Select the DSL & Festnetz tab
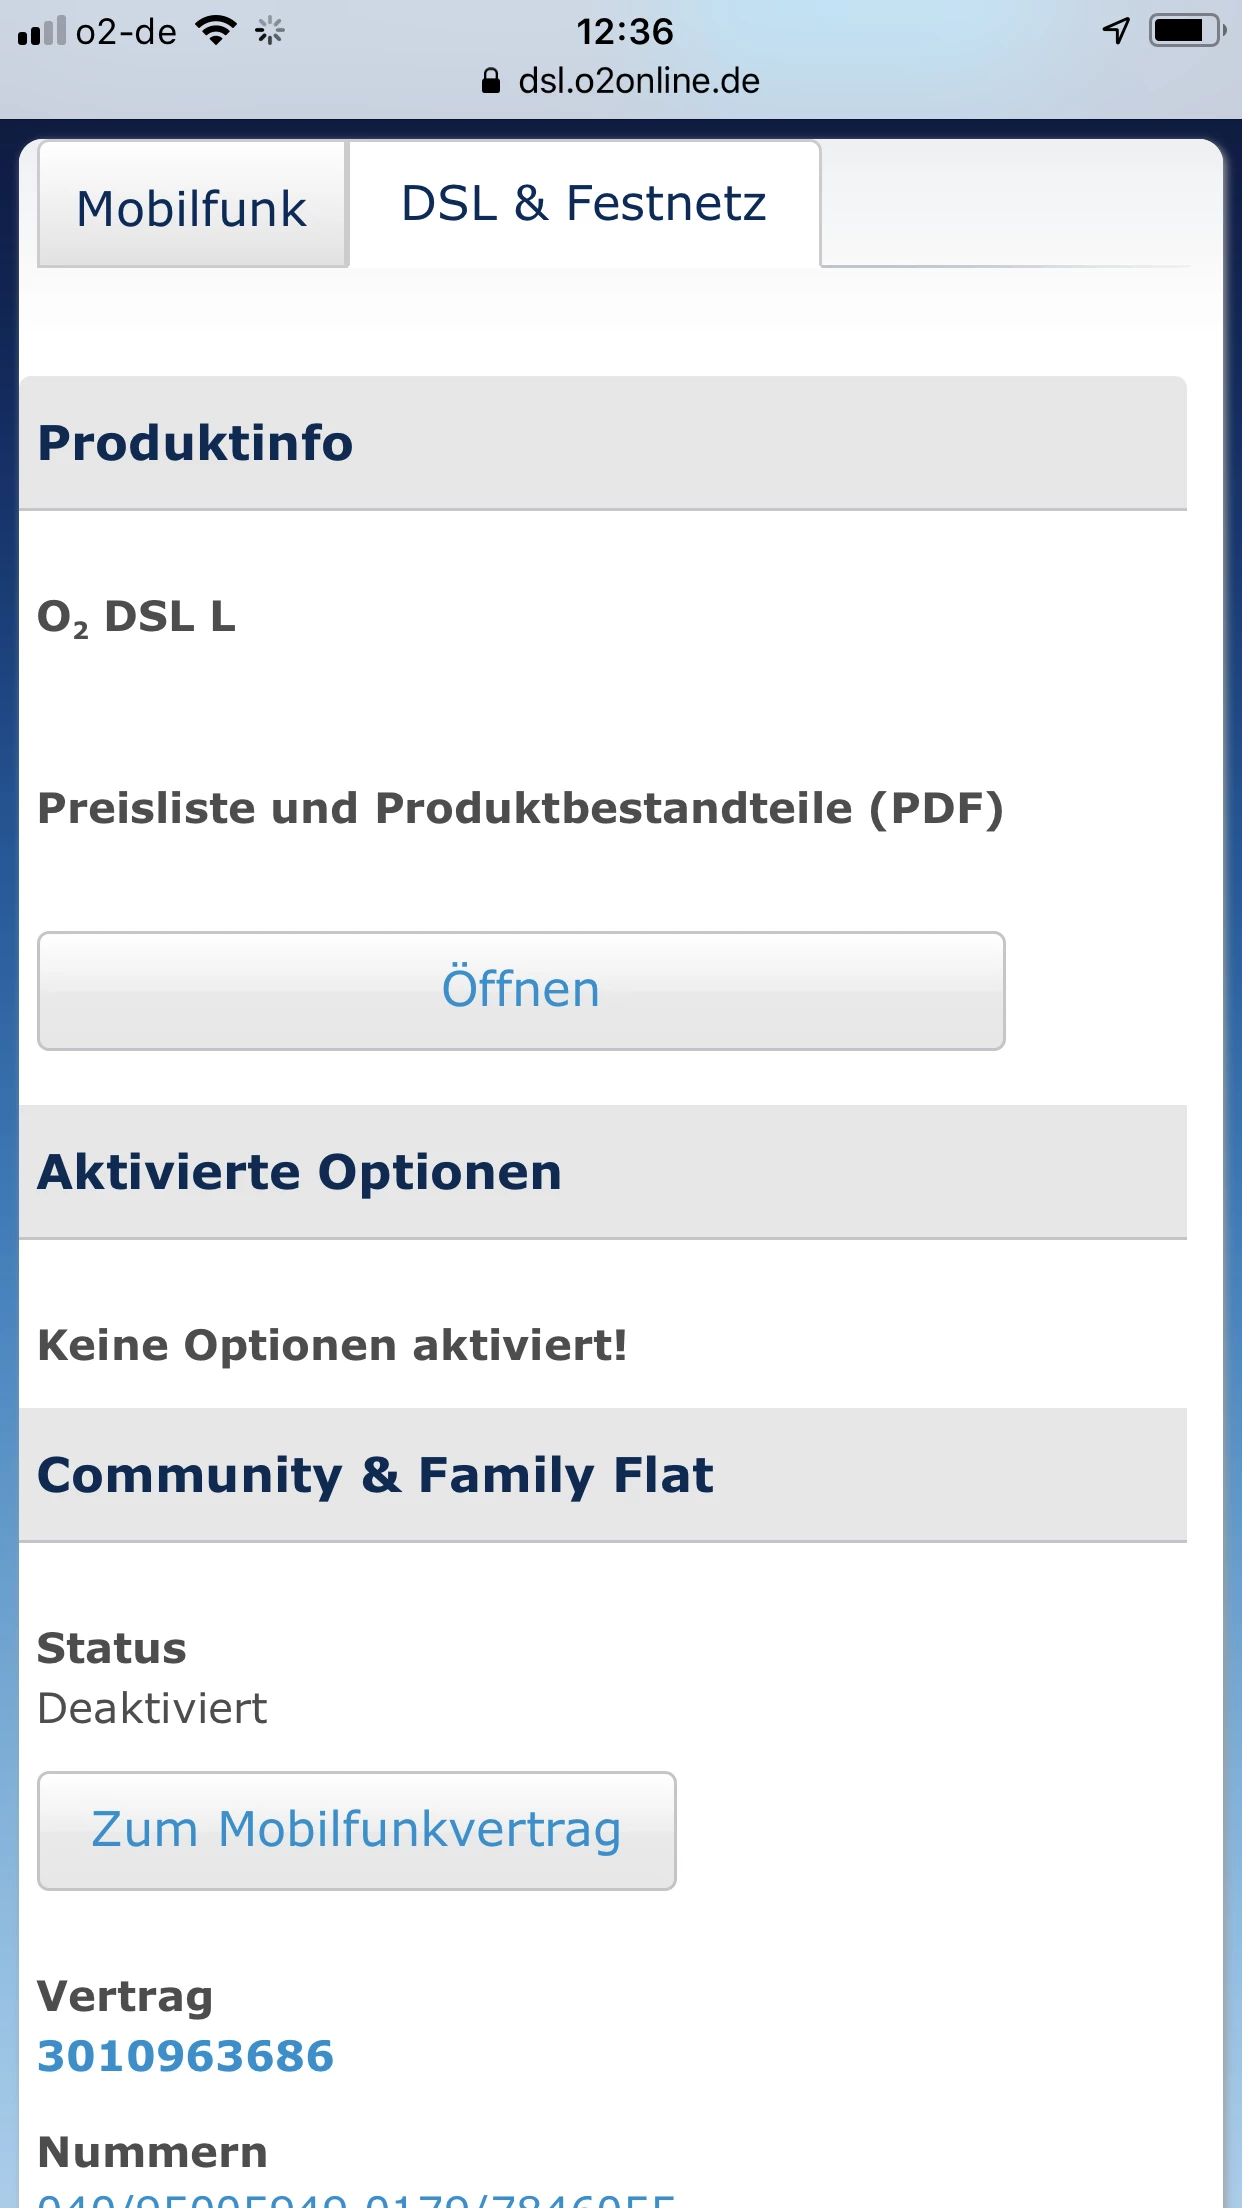The width and height of the screenshot is (1242, 2208). pos(584,204)
